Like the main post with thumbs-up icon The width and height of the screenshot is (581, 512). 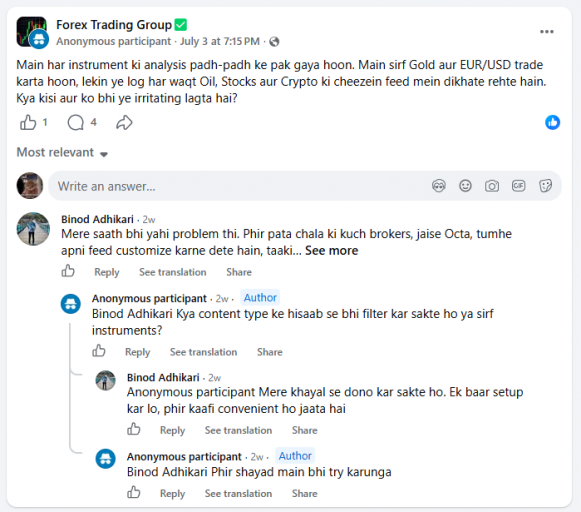pos(28,123)
